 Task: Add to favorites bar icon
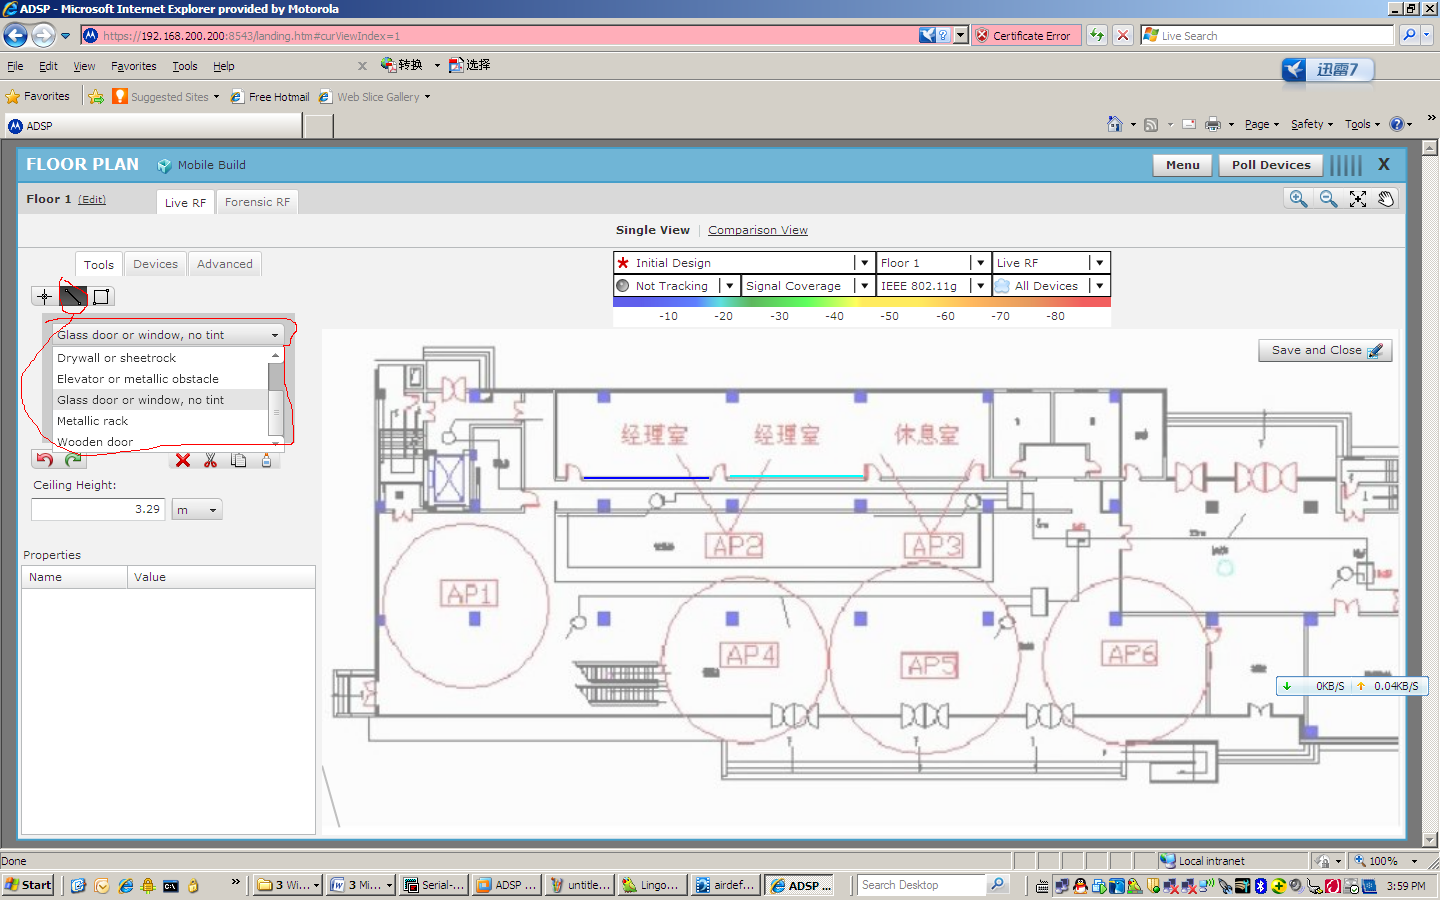click(96, 97)
